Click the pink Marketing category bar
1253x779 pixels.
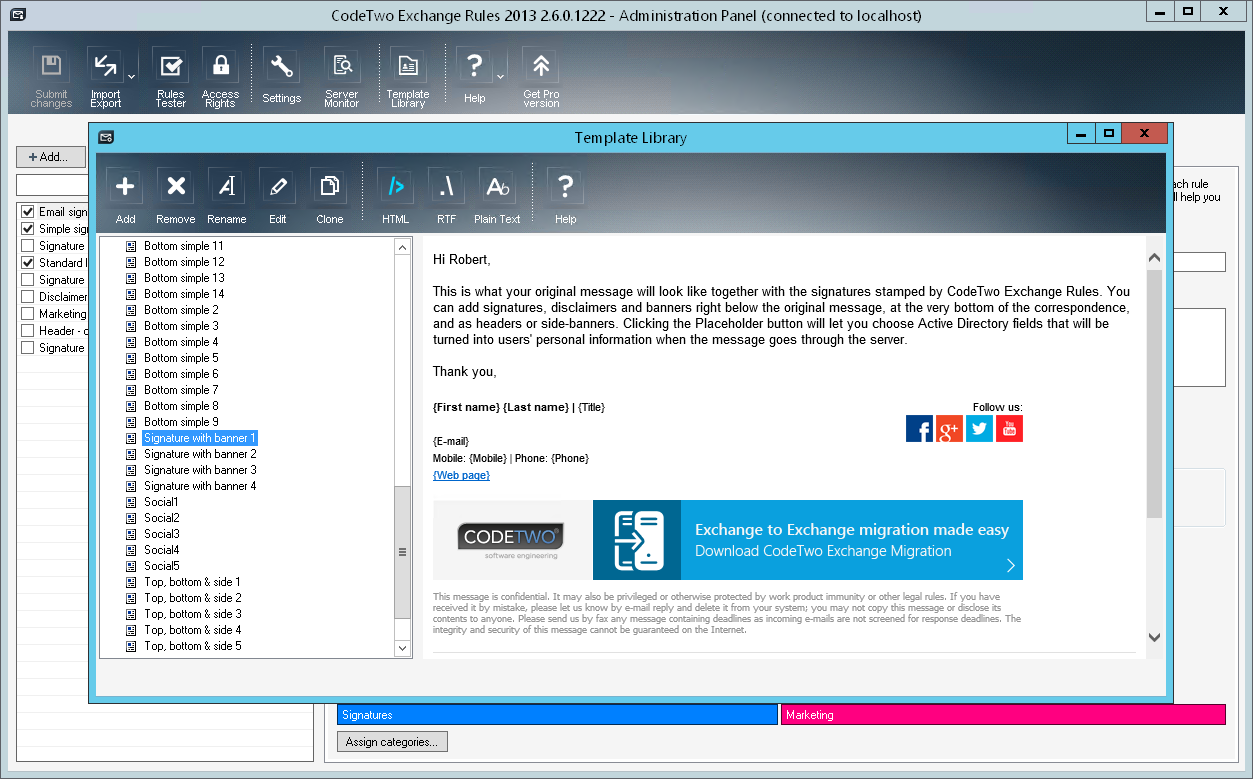(x=1003, y=715)
